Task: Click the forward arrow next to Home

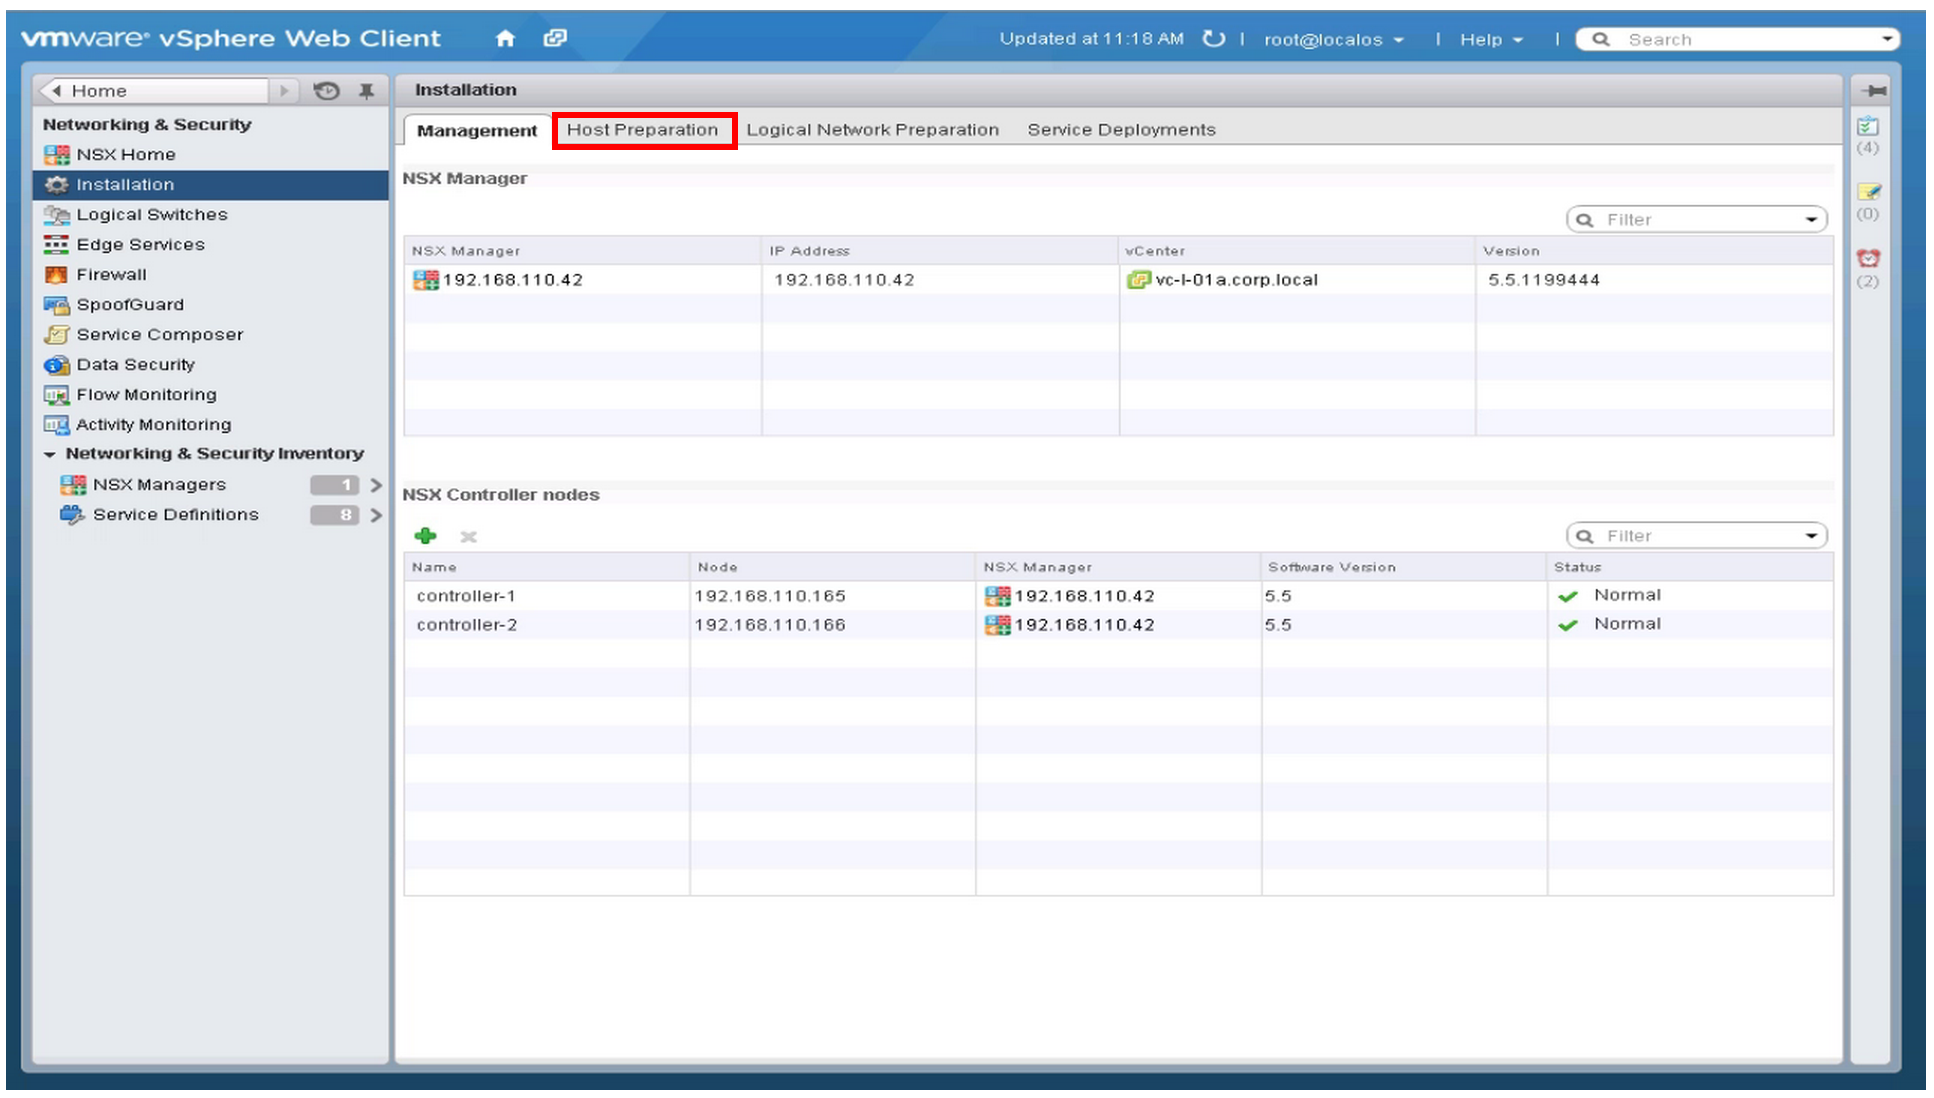Action: pos(284,91)
